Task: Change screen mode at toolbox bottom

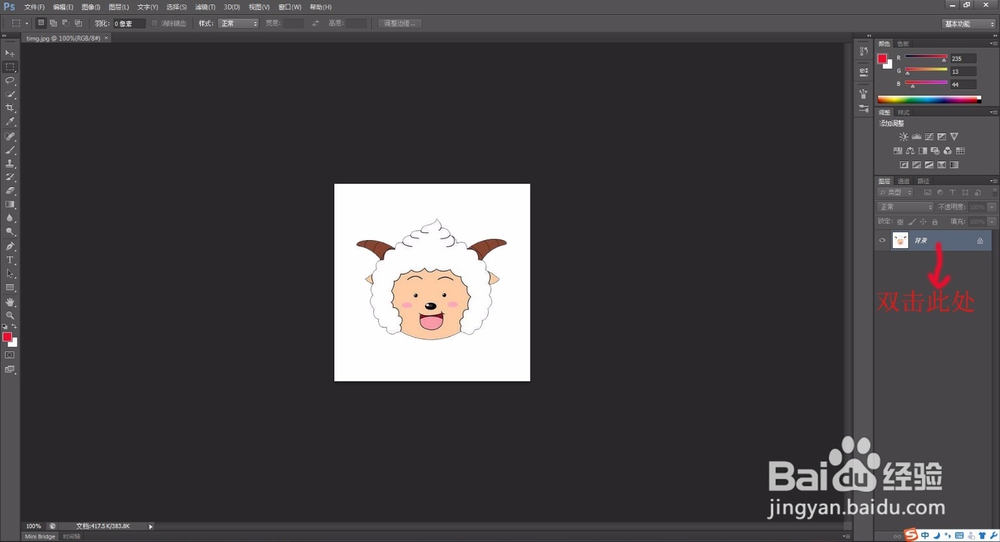Action: click(10, 369)
